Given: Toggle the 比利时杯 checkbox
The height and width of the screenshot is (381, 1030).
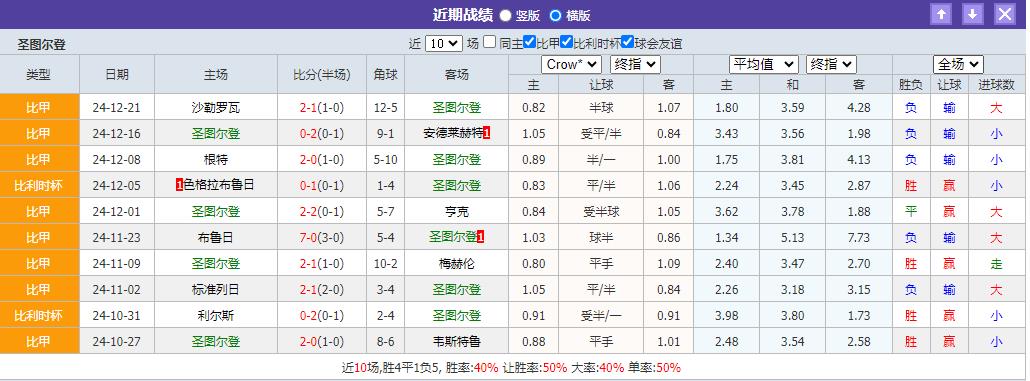Looking at the screenshot, I should [x=567, y=42].
